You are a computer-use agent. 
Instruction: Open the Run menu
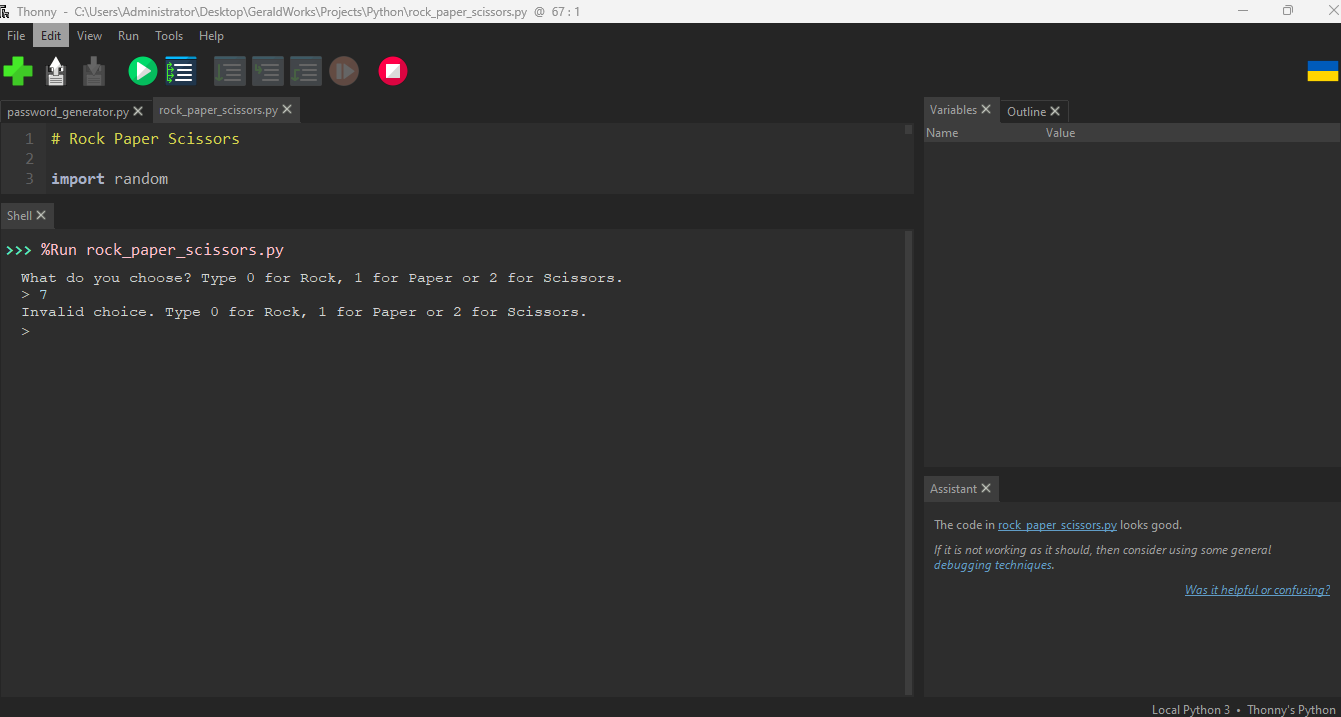coord(128,36)
